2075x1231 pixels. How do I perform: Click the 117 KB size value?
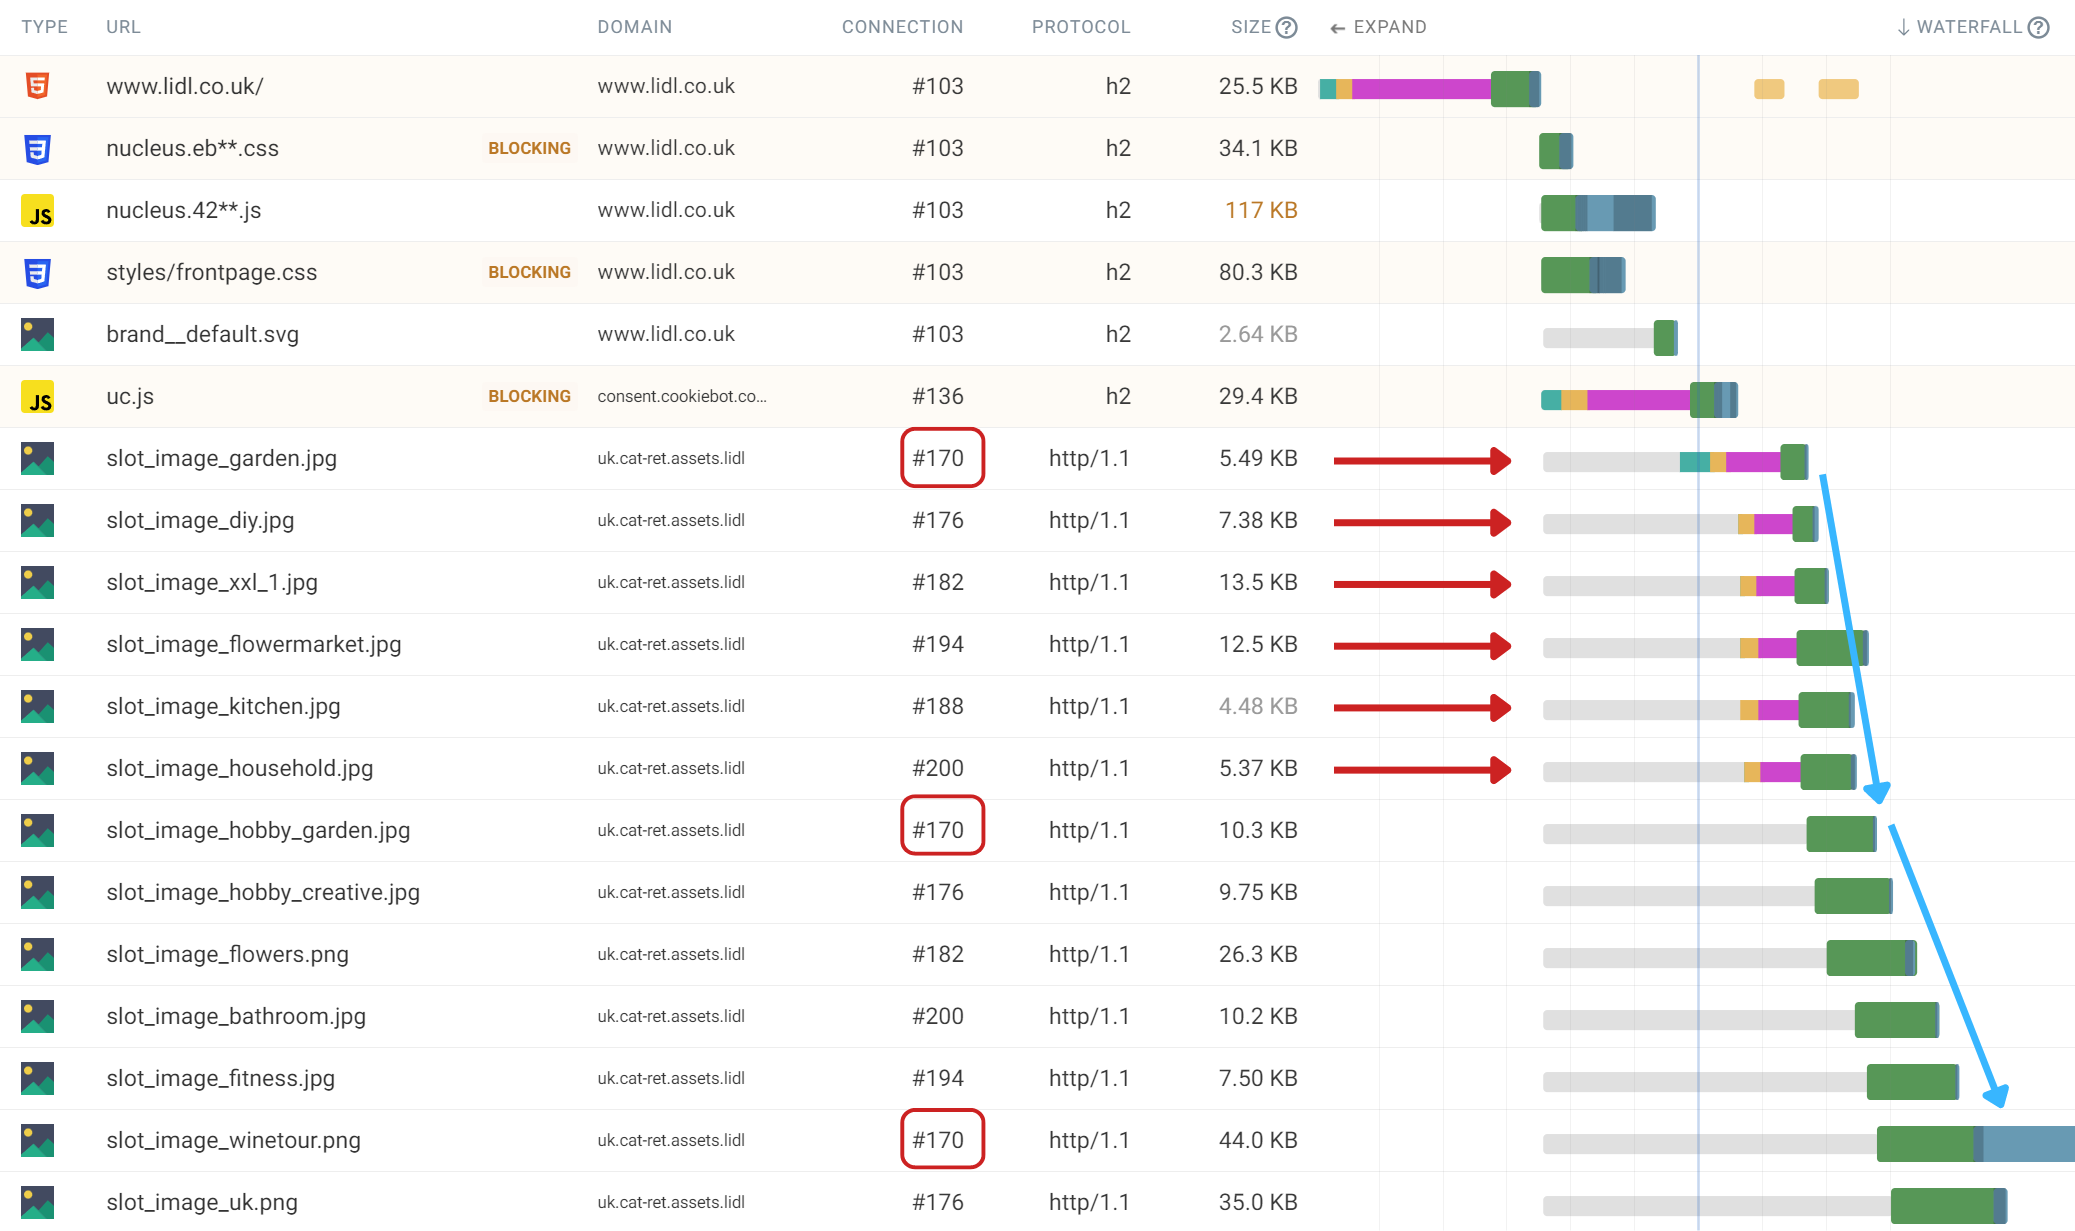pos(1261,210)
